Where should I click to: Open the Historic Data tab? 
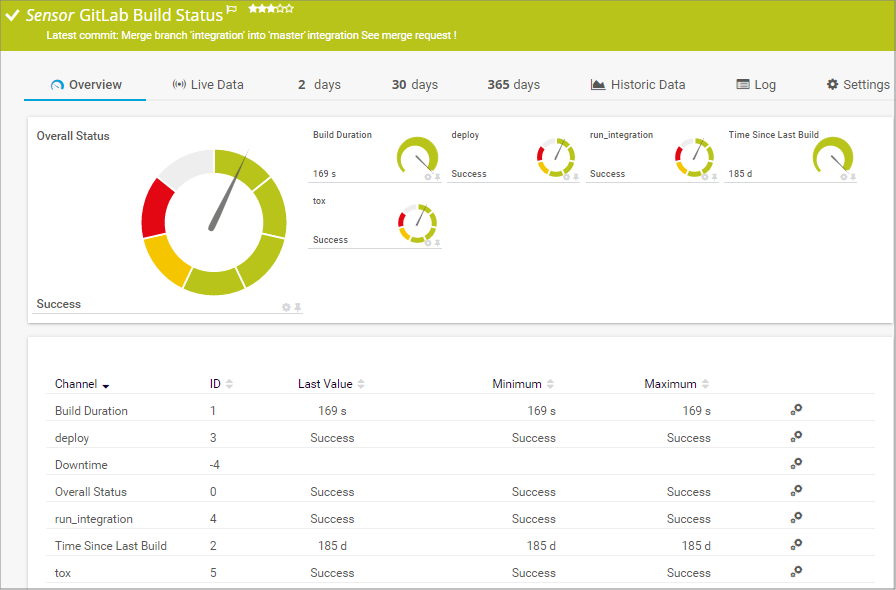pyautogui.click(x=638, y=85)
